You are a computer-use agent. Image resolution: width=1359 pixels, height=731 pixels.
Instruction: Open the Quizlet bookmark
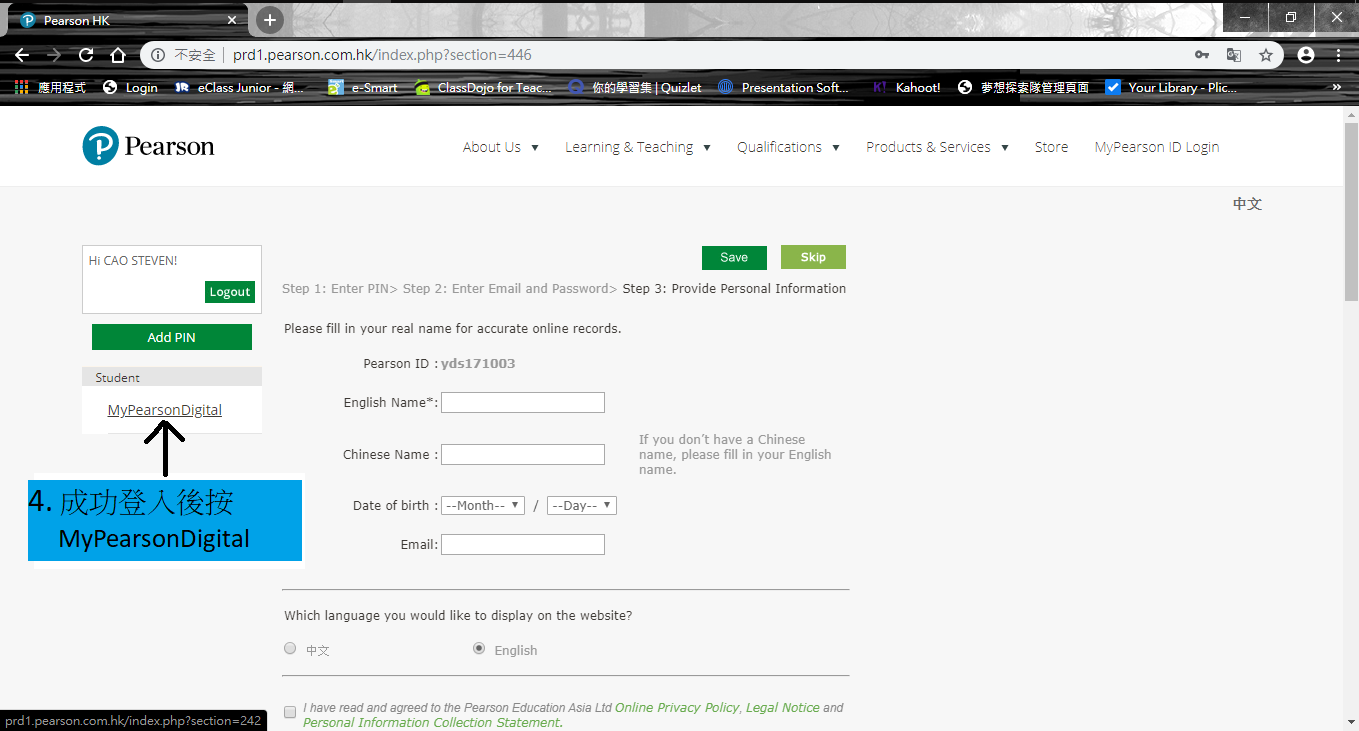click(x=635, y=87)
